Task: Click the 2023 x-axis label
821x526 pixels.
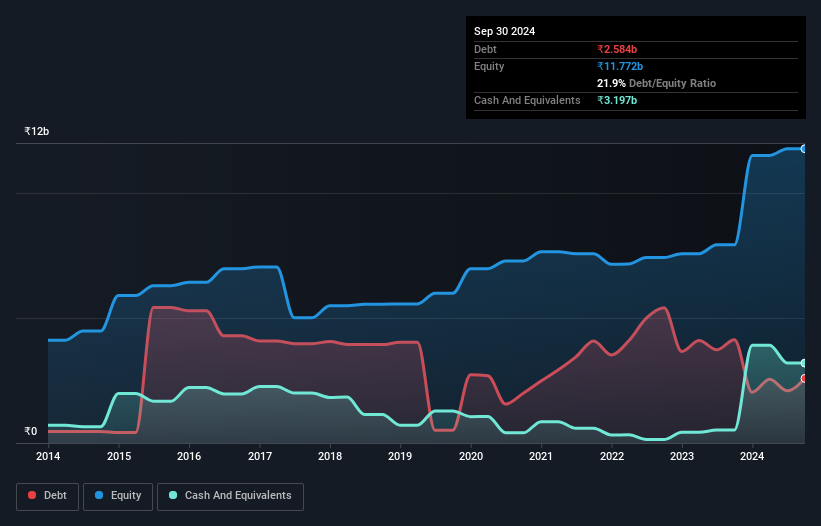Action: pos(682,456)
